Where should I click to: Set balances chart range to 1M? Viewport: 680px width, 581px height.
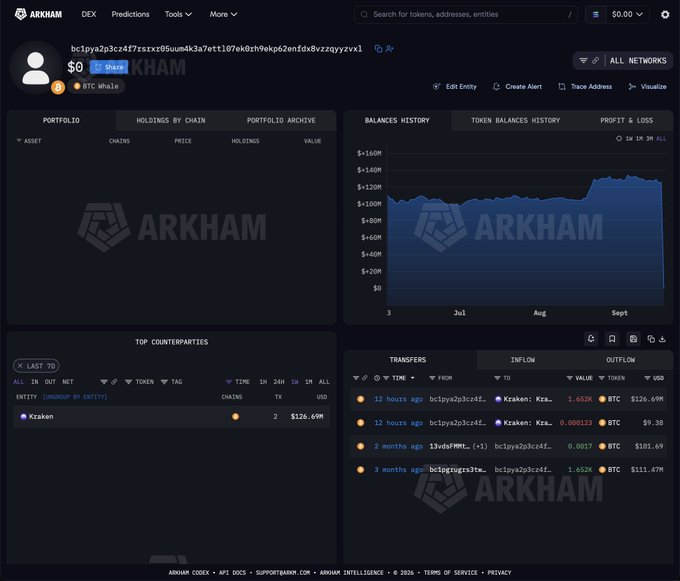coord(639,139)
